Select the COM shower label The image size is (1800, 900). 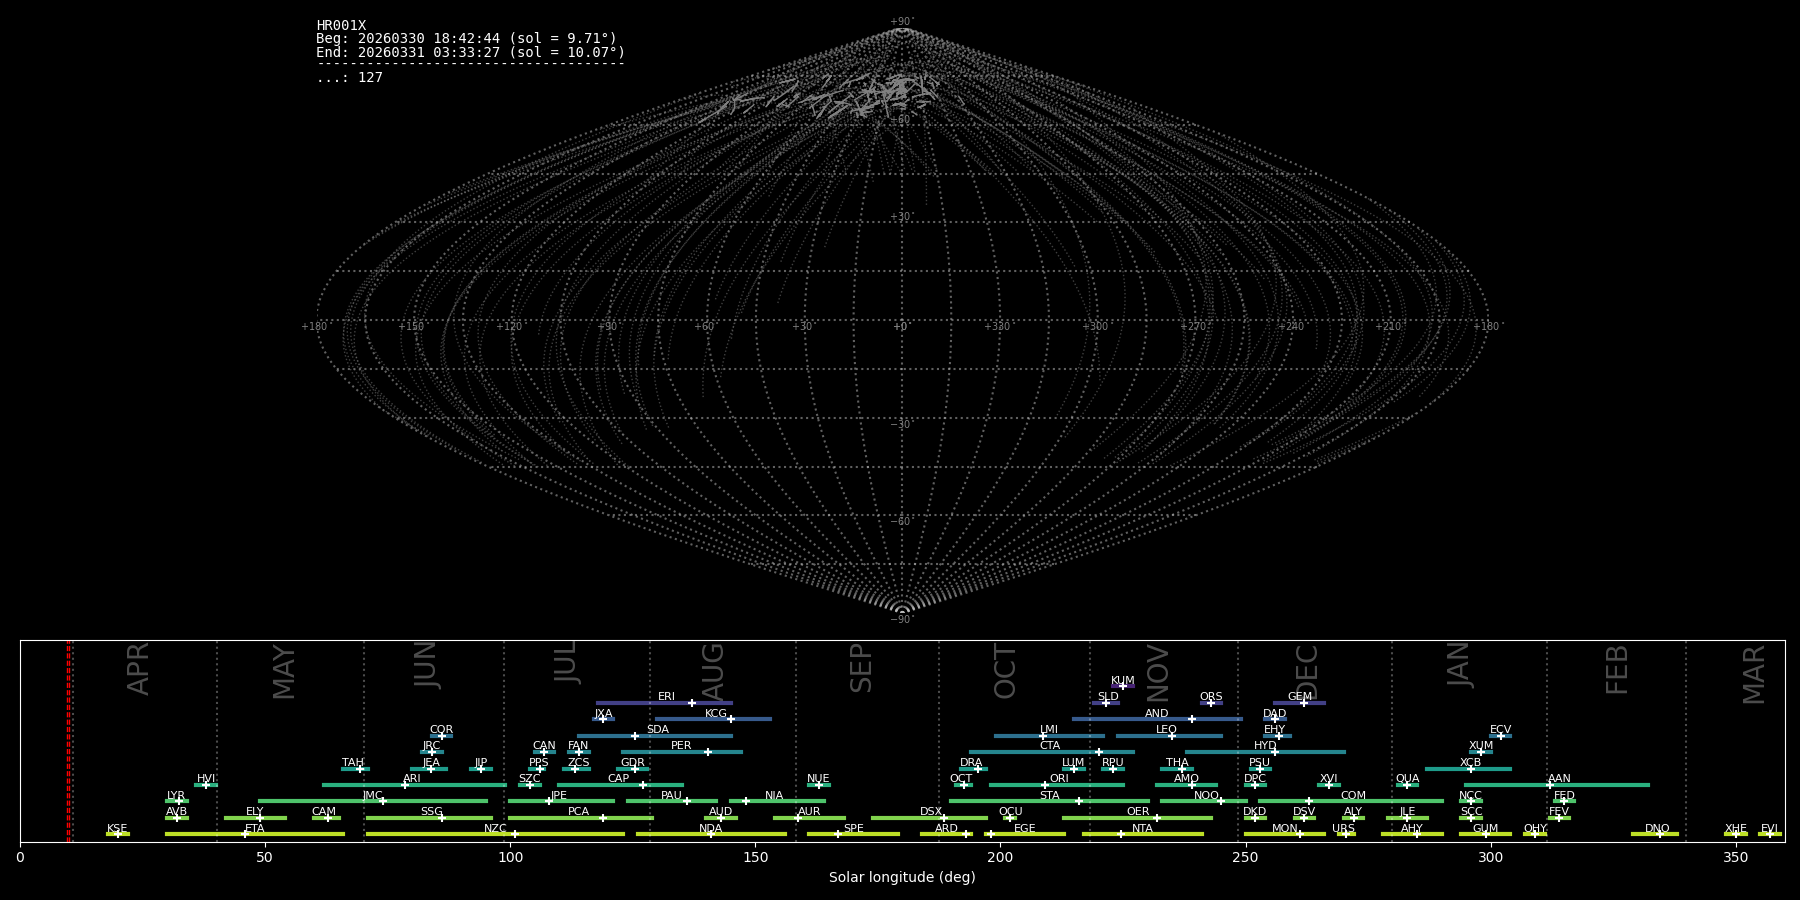pyautogui.click(x=1353, y=796)
